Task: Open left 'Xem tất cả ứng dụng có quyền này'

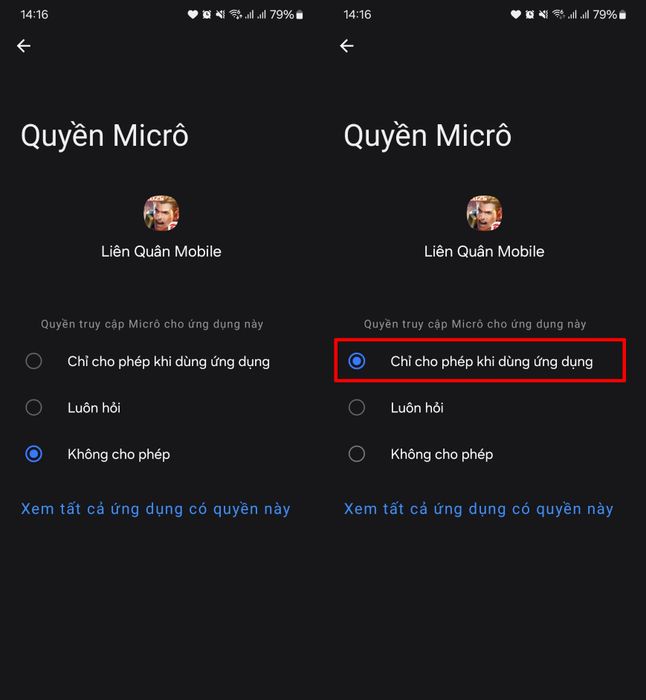Action: [x=155, y=509]
